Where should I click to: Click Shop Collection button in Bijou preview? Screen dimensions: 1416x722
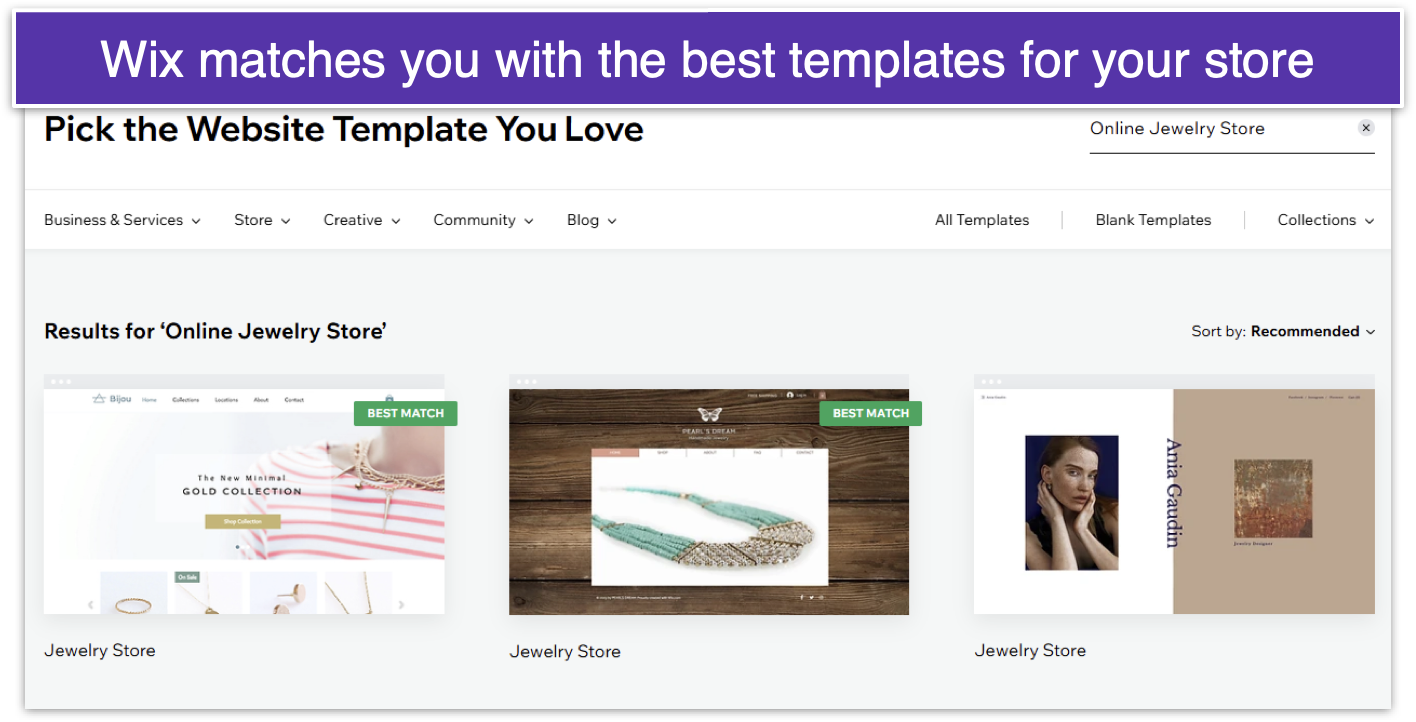coord(243,521)
